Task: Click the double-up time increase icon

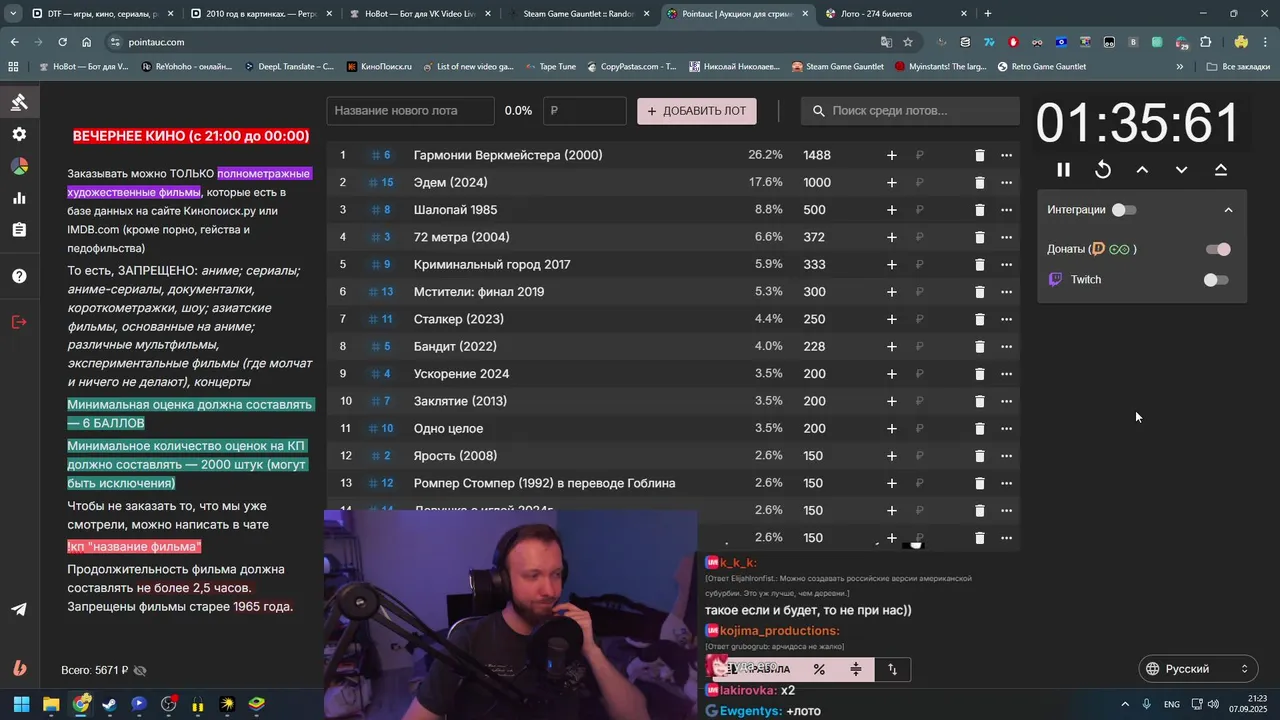Action: [1221, 170]
